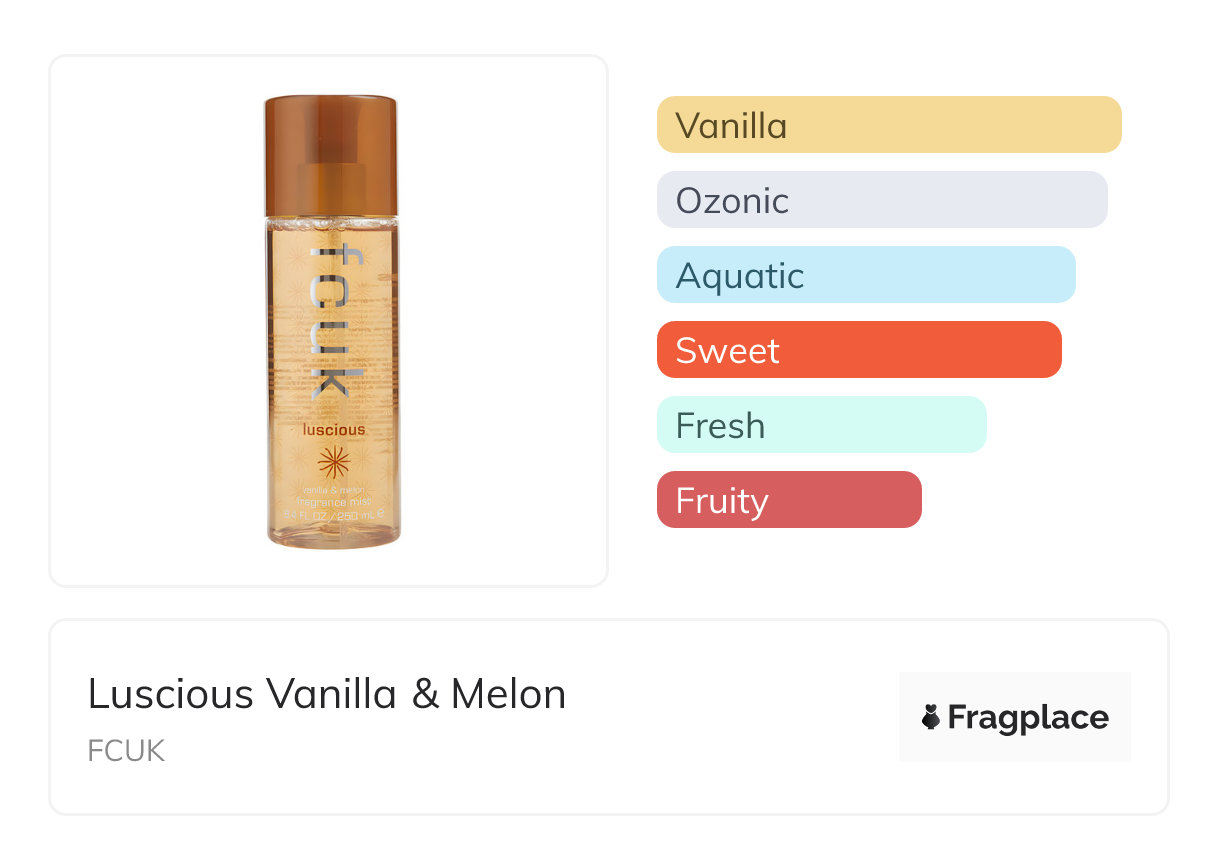Click the starburst symbol on the bottle
Screen dimensions: 1218x864
click(x=333, y=462)
